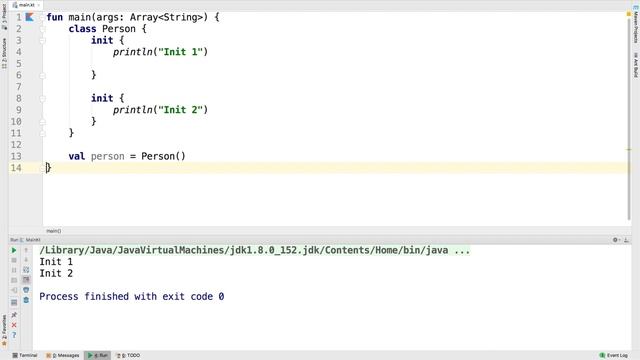
Task: Collapse the Person class fold on line 2
Action: pyautogui.click(x=42, y=29)
